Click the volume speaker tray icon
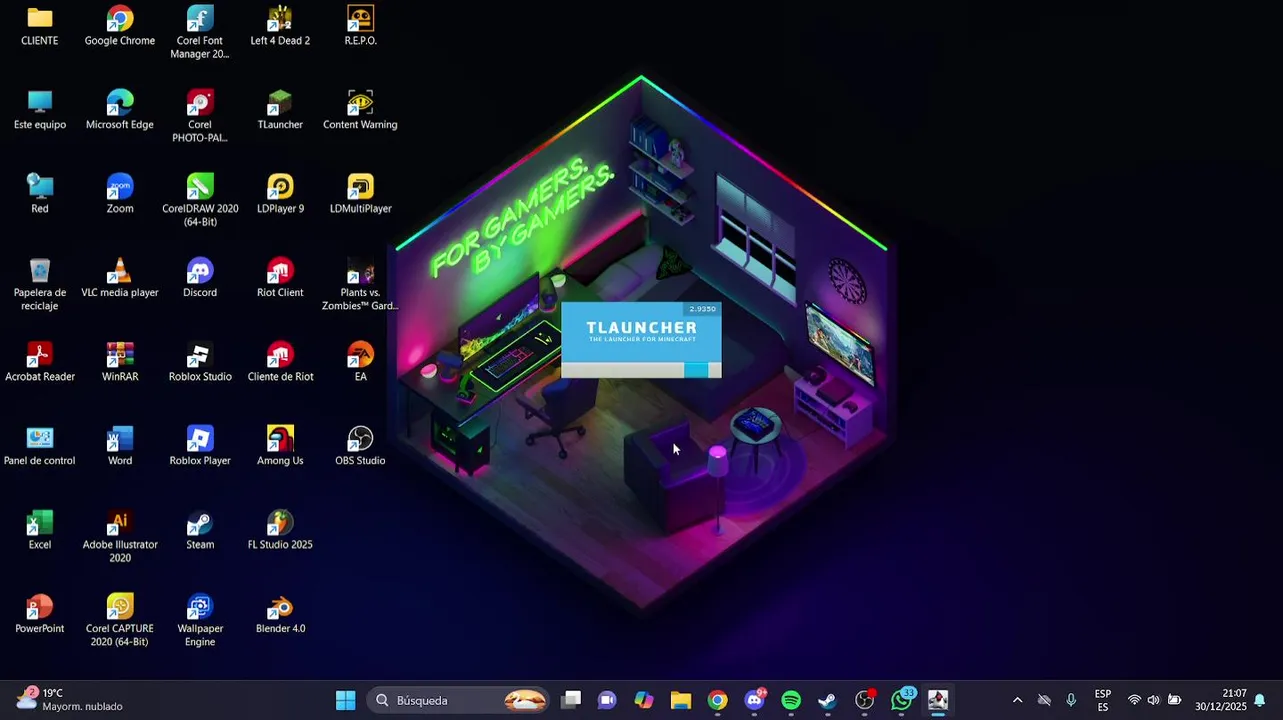 (x=1154, y=700)
